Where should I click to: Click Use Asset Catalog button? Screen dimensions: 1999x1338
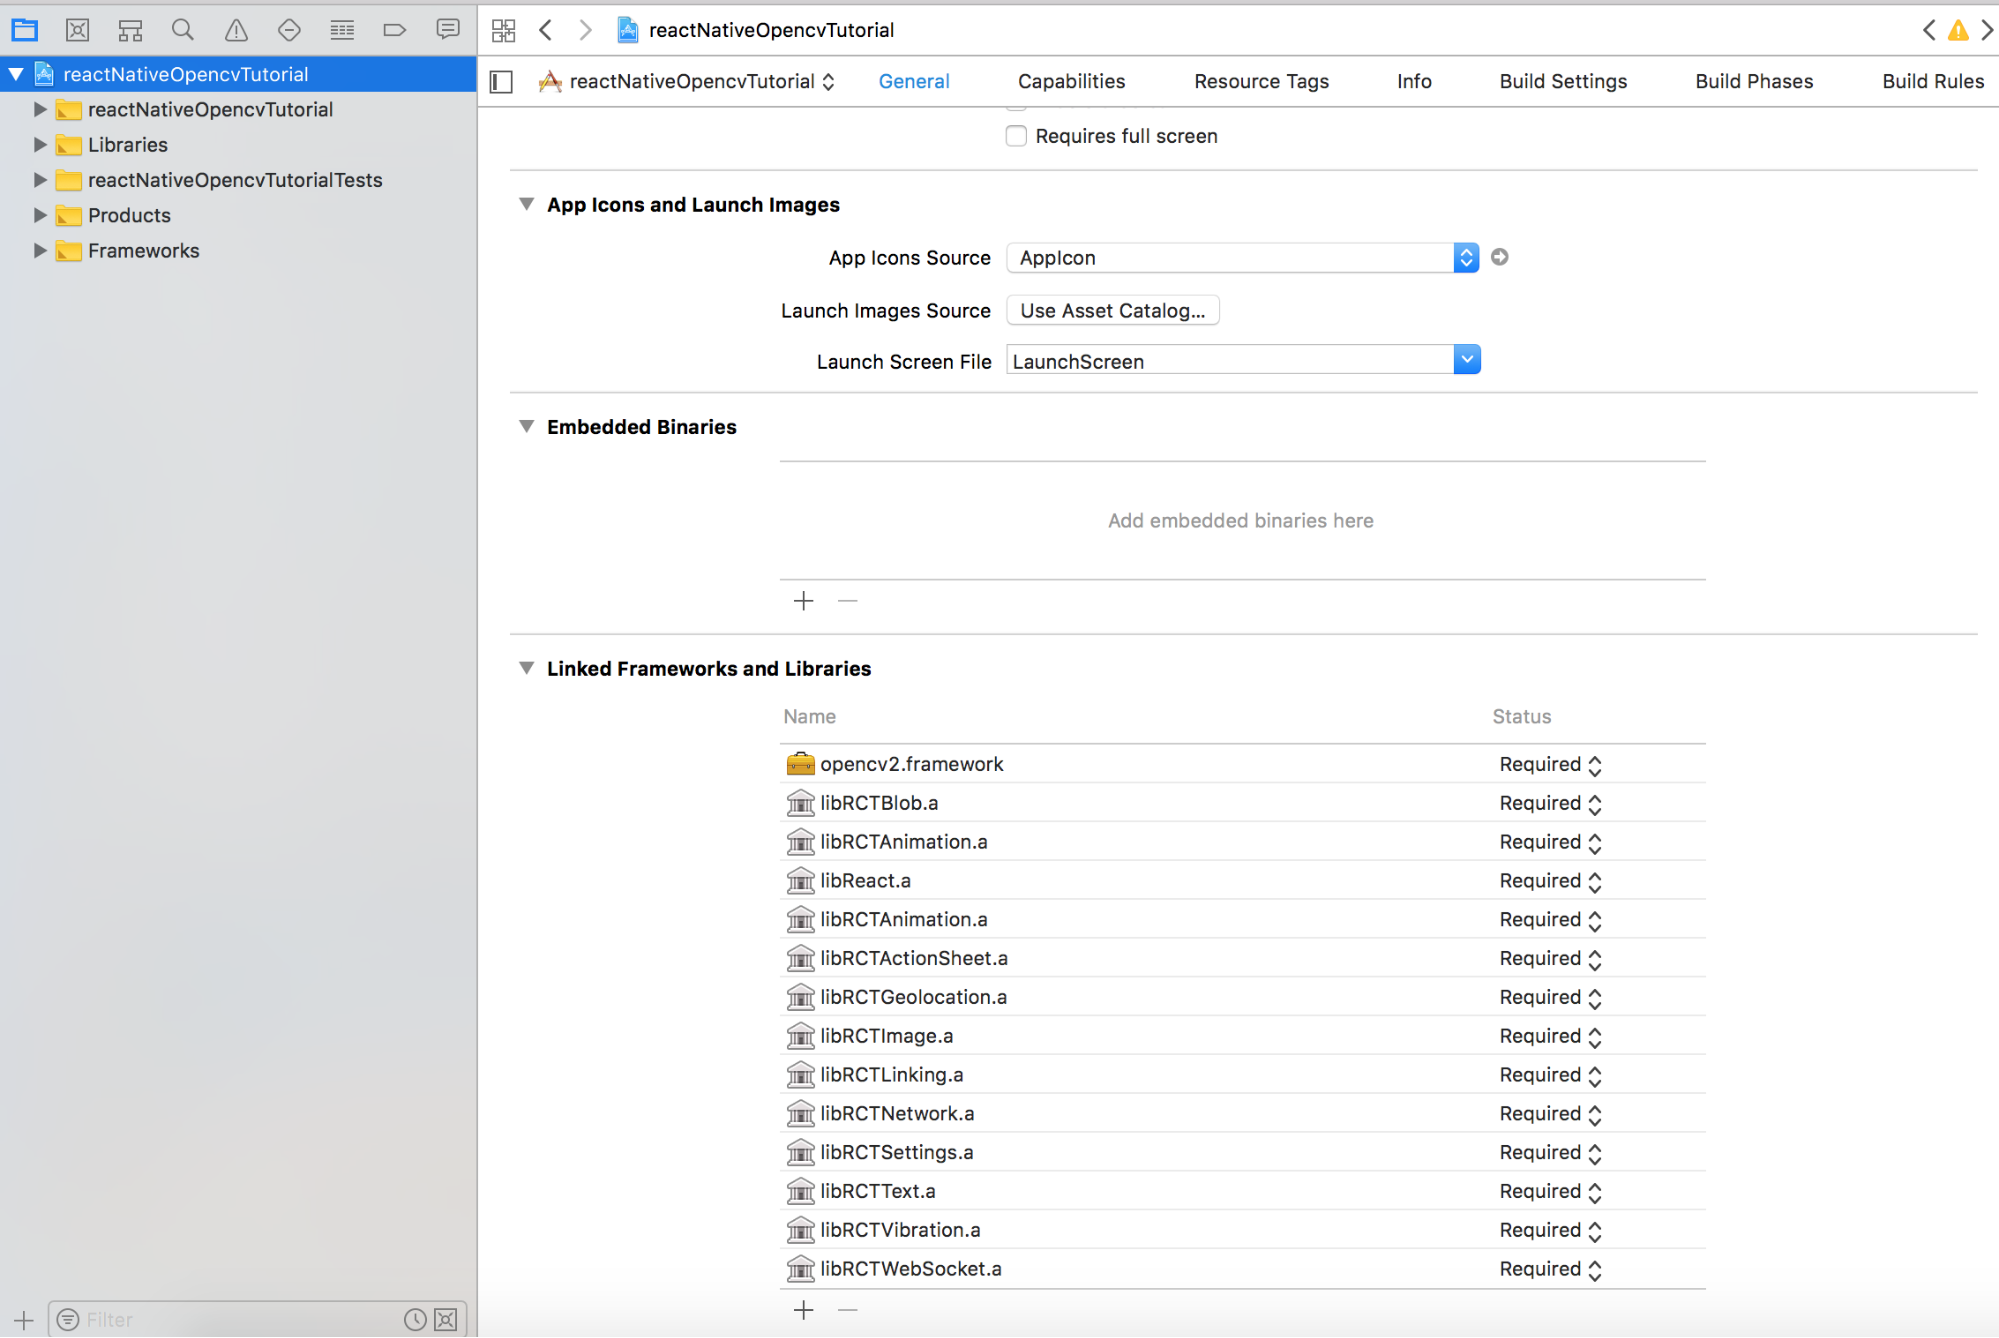tap(1112, 311)
